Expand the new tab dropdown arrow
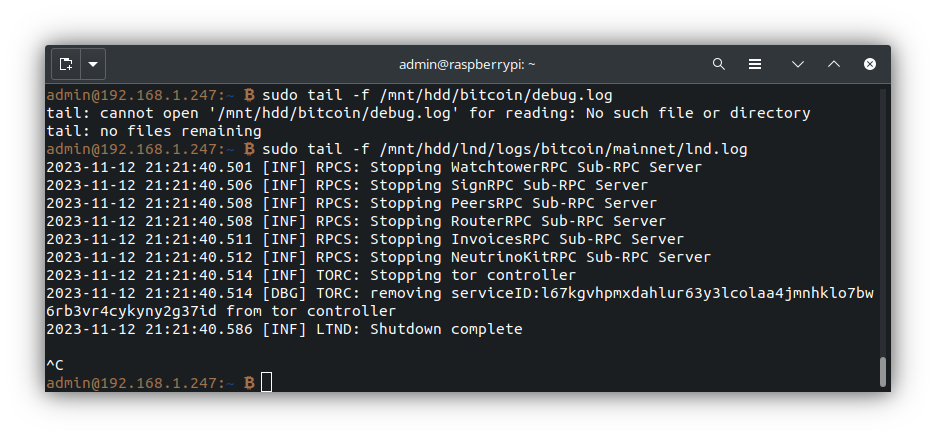The image size is (936, 437). coord(93,64)
